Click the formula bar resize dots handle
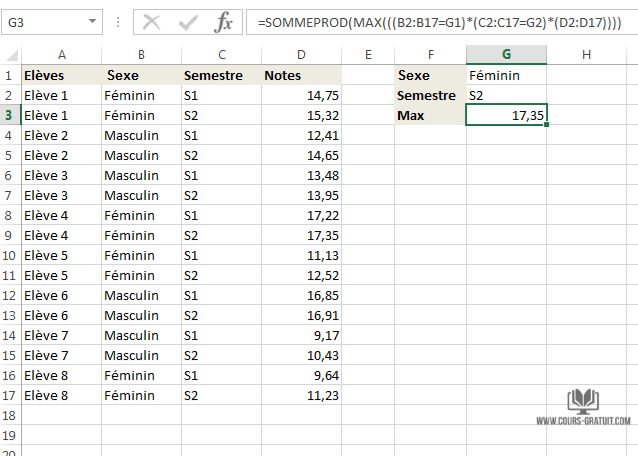The width and height of the screenshot is (638, 456). [x=119, y=21]
